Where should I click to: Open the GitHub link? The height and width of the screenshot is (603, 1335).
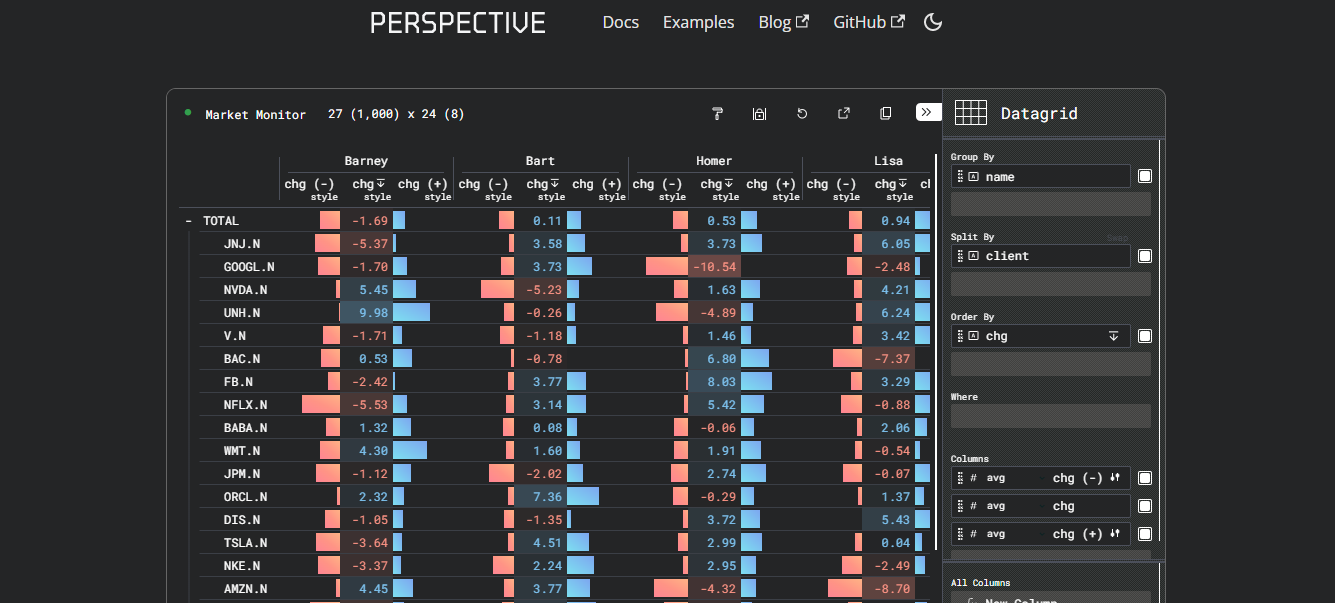click(868, 22)
